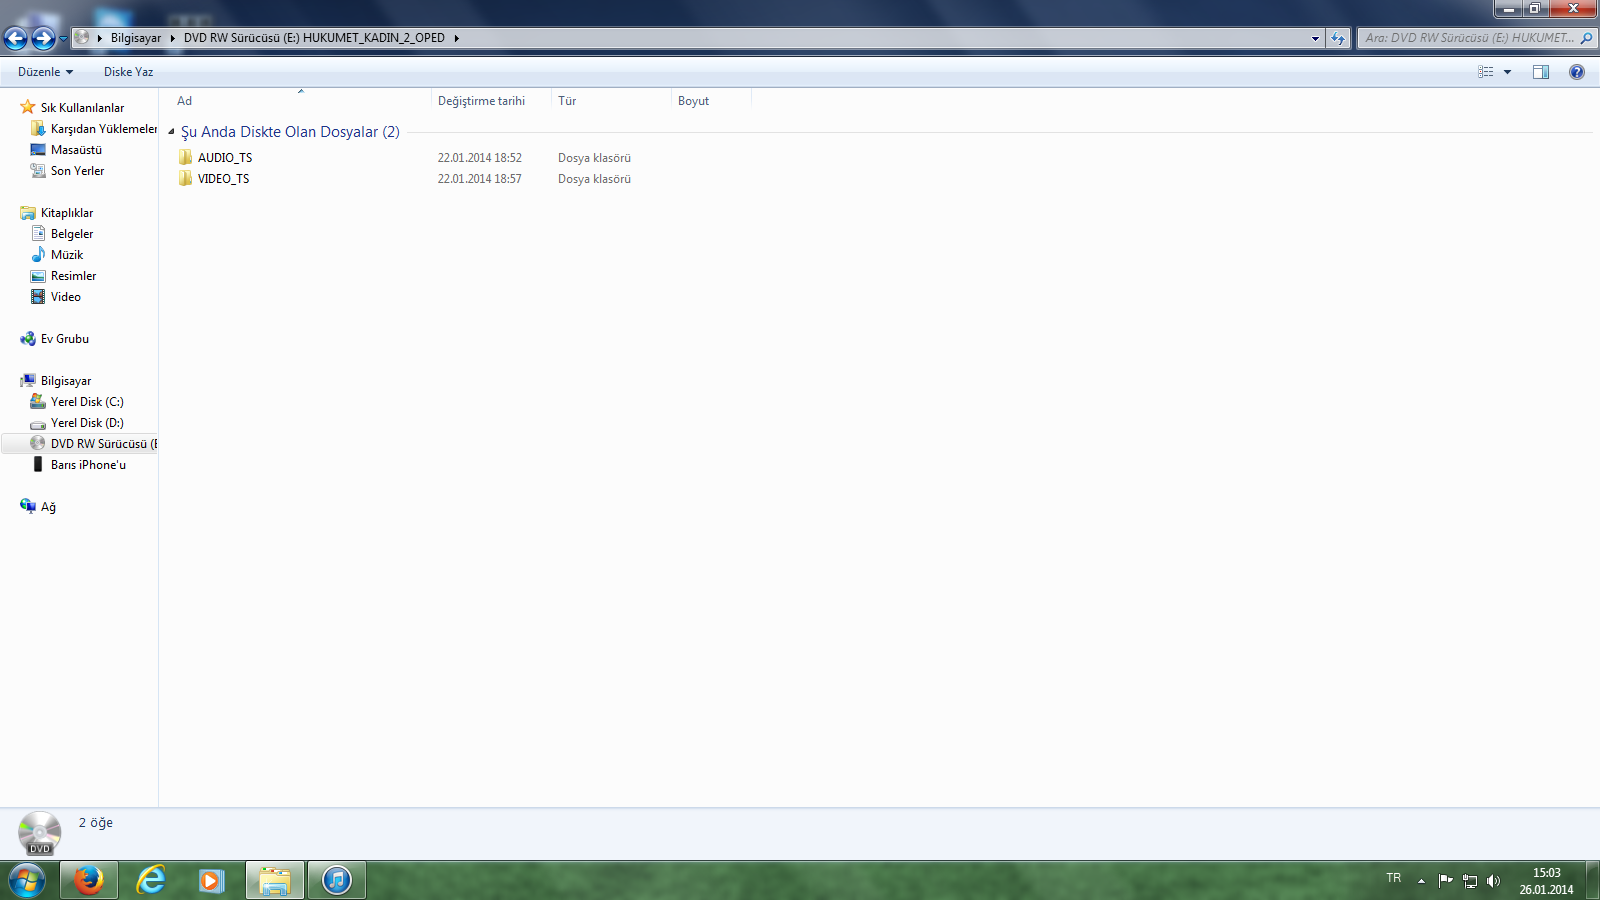
Task: Sort by the Boyut column header
Action: tap(711, 101)
